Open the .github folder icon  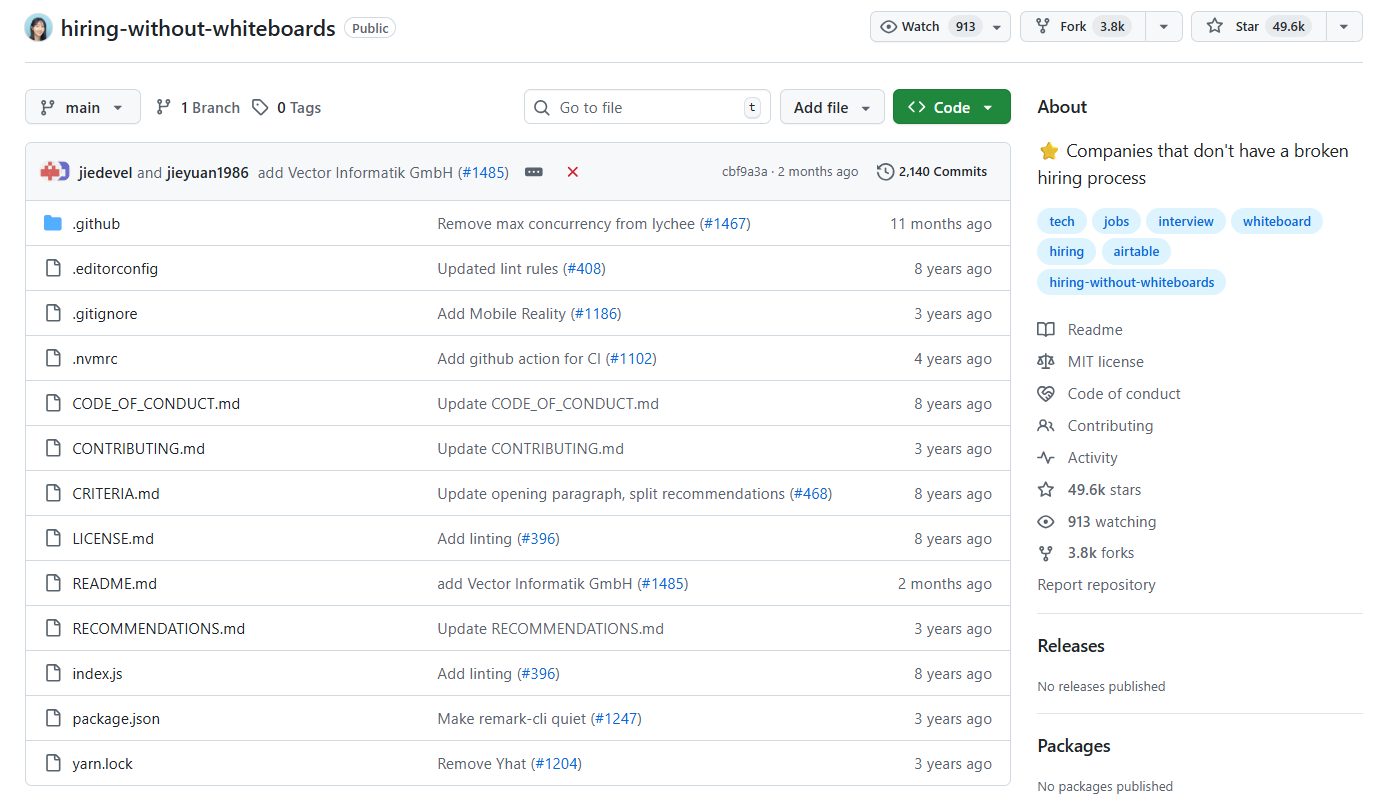(53, 223)
